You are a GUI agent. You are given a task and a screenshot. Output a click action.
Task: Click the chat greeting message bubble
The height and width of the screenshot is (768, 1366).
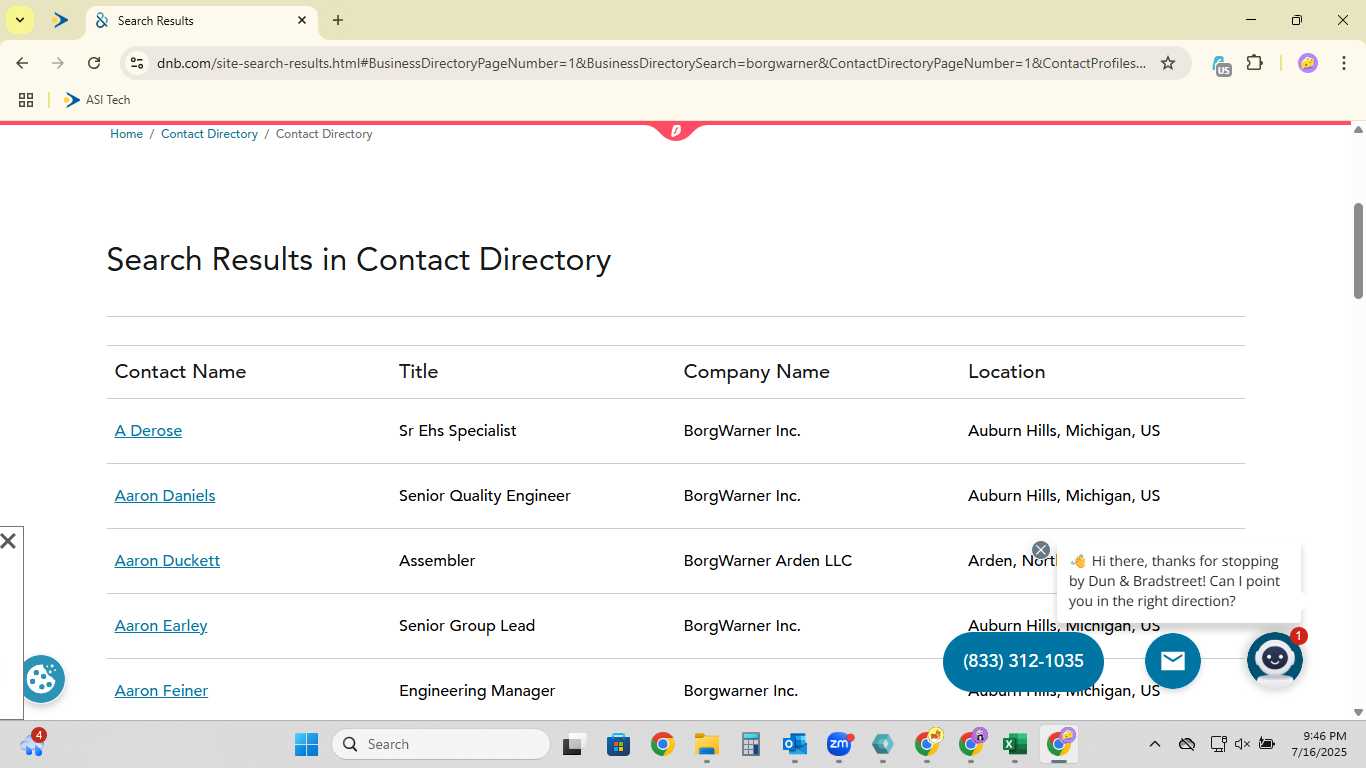pyautogui.click(x=1179, y=582)
